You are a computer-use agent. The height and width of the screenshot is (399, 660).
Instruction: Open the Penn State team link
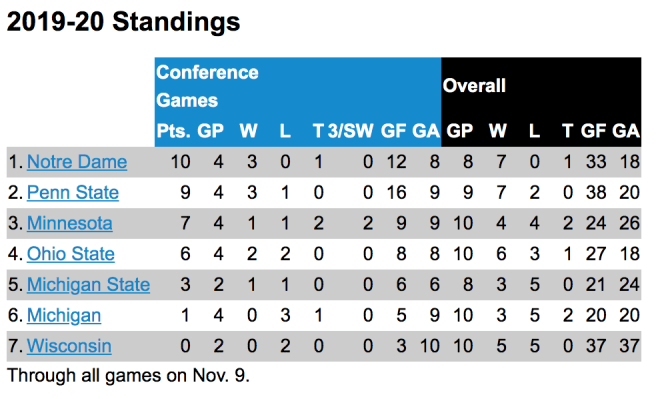(73, 192)
